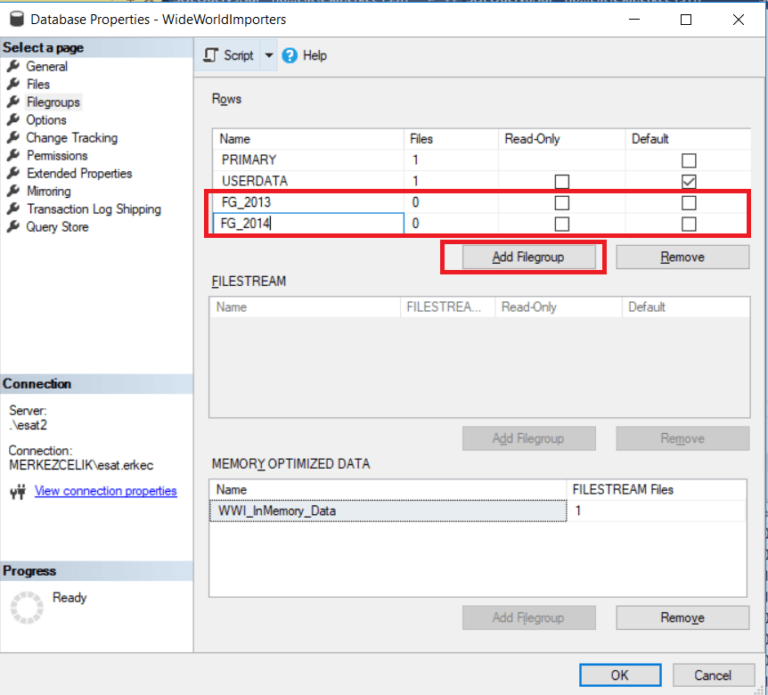
Task: Click the wrench icon beside Change Tracking
Action: (13, 138)
